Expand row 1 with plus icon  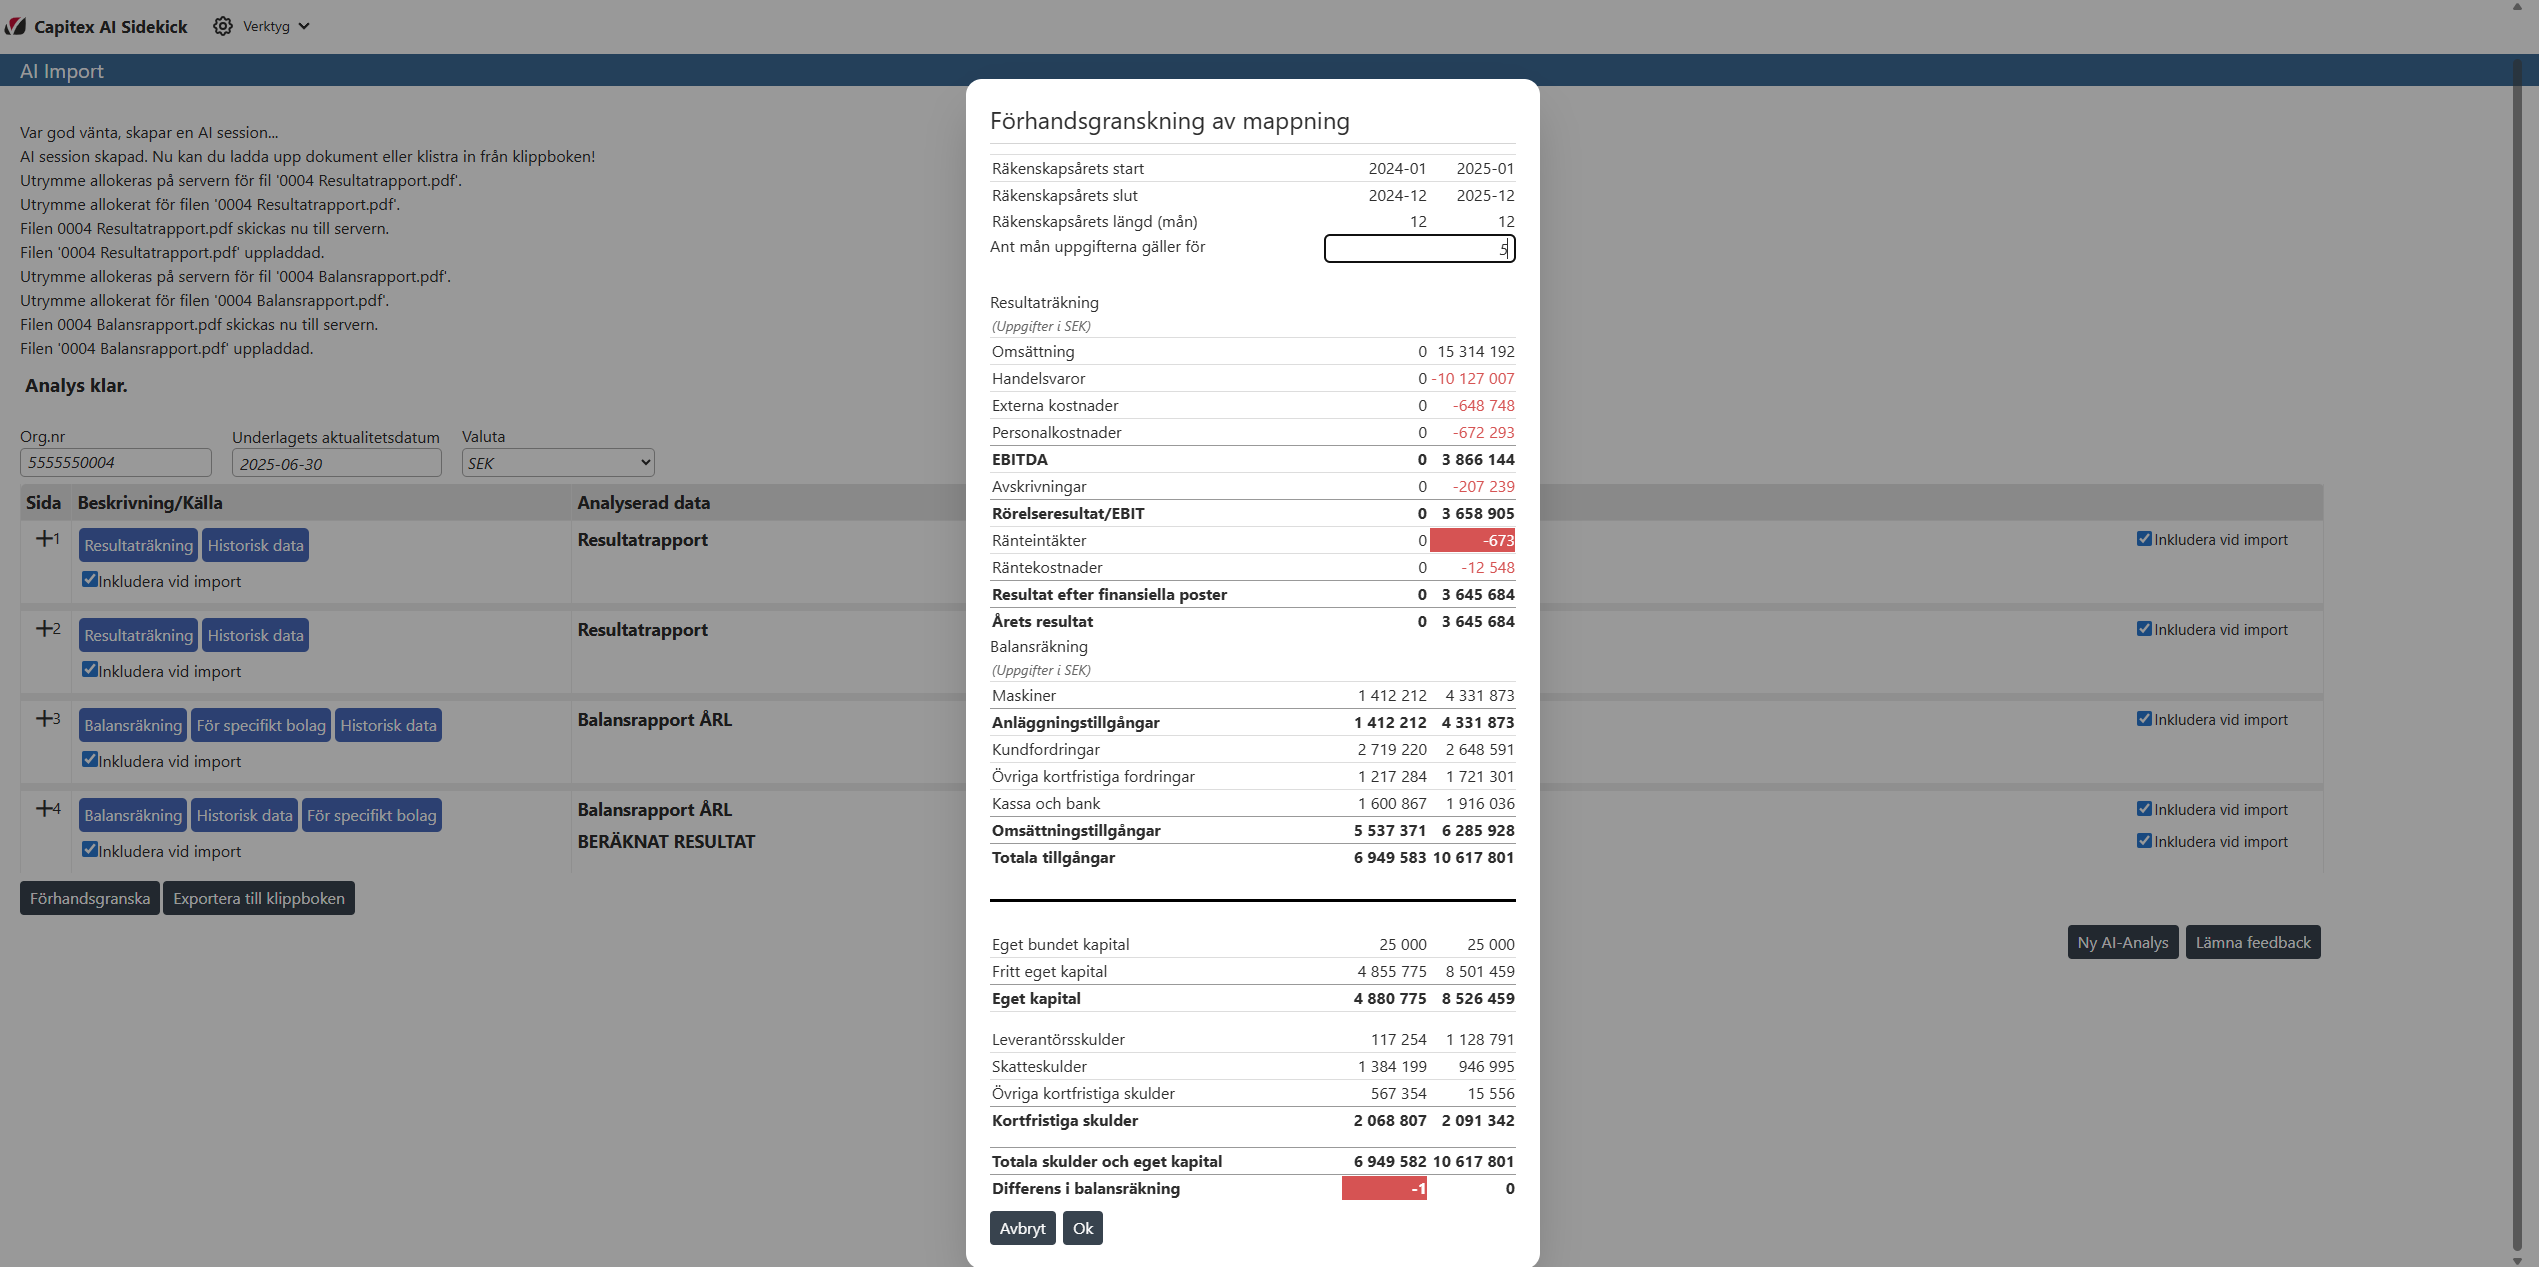pyautogui.click(x=46, y=538)
